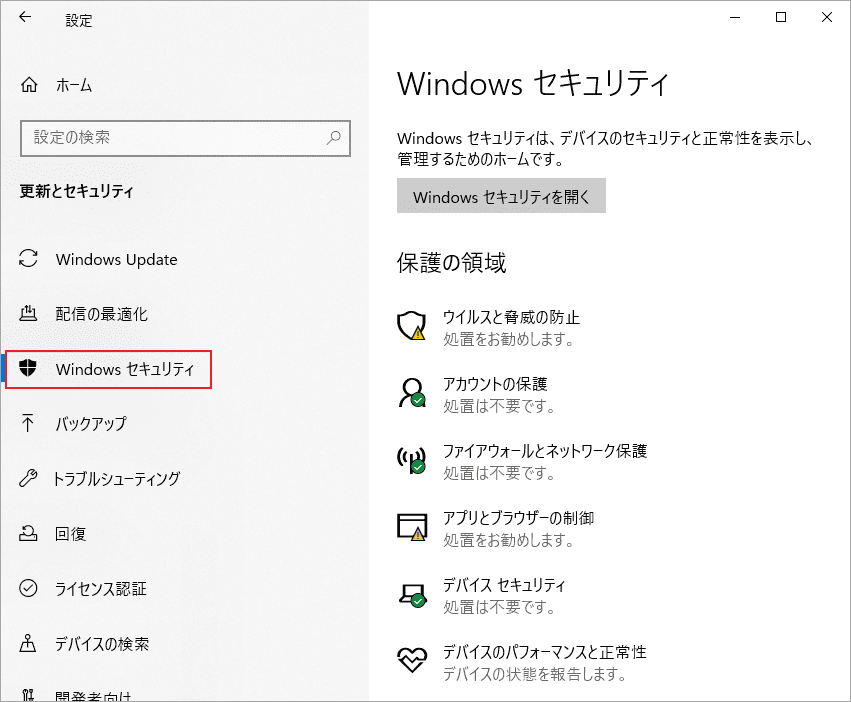Select Windows Update in the sidebar
The image size is (851, 702).
point(116,260)
